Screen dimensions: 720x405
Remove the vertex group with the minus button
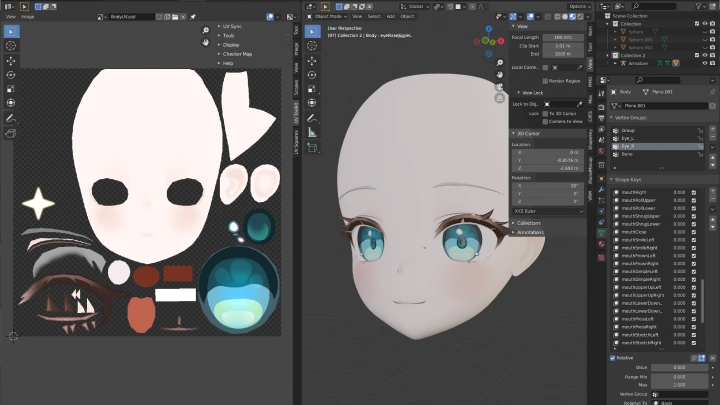(x=712, y=139)
